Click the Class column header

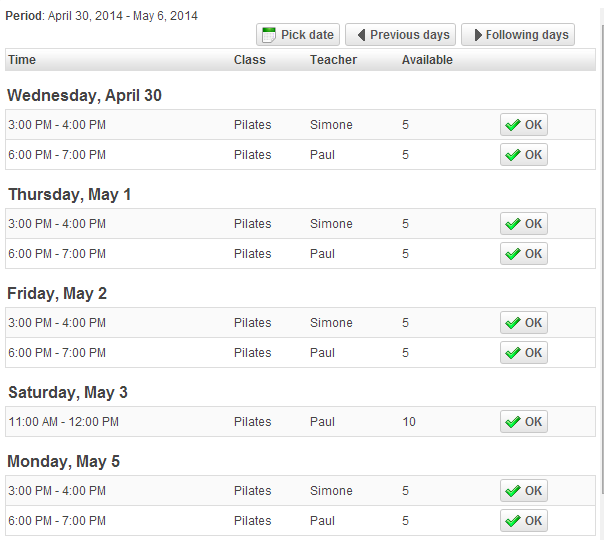pos(250,60)
